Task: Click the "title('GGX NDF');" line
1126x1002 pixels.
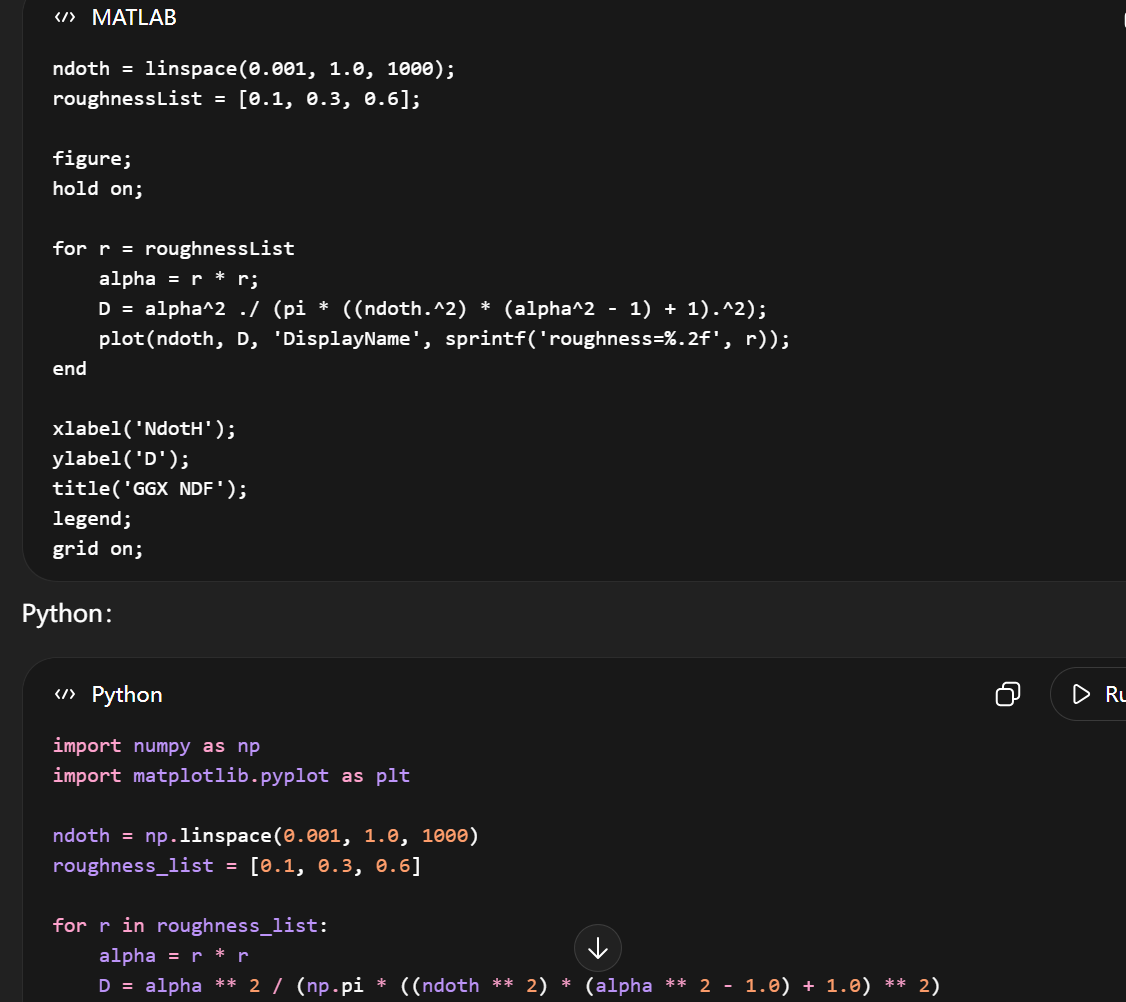Action: click(x=149, y=489)
